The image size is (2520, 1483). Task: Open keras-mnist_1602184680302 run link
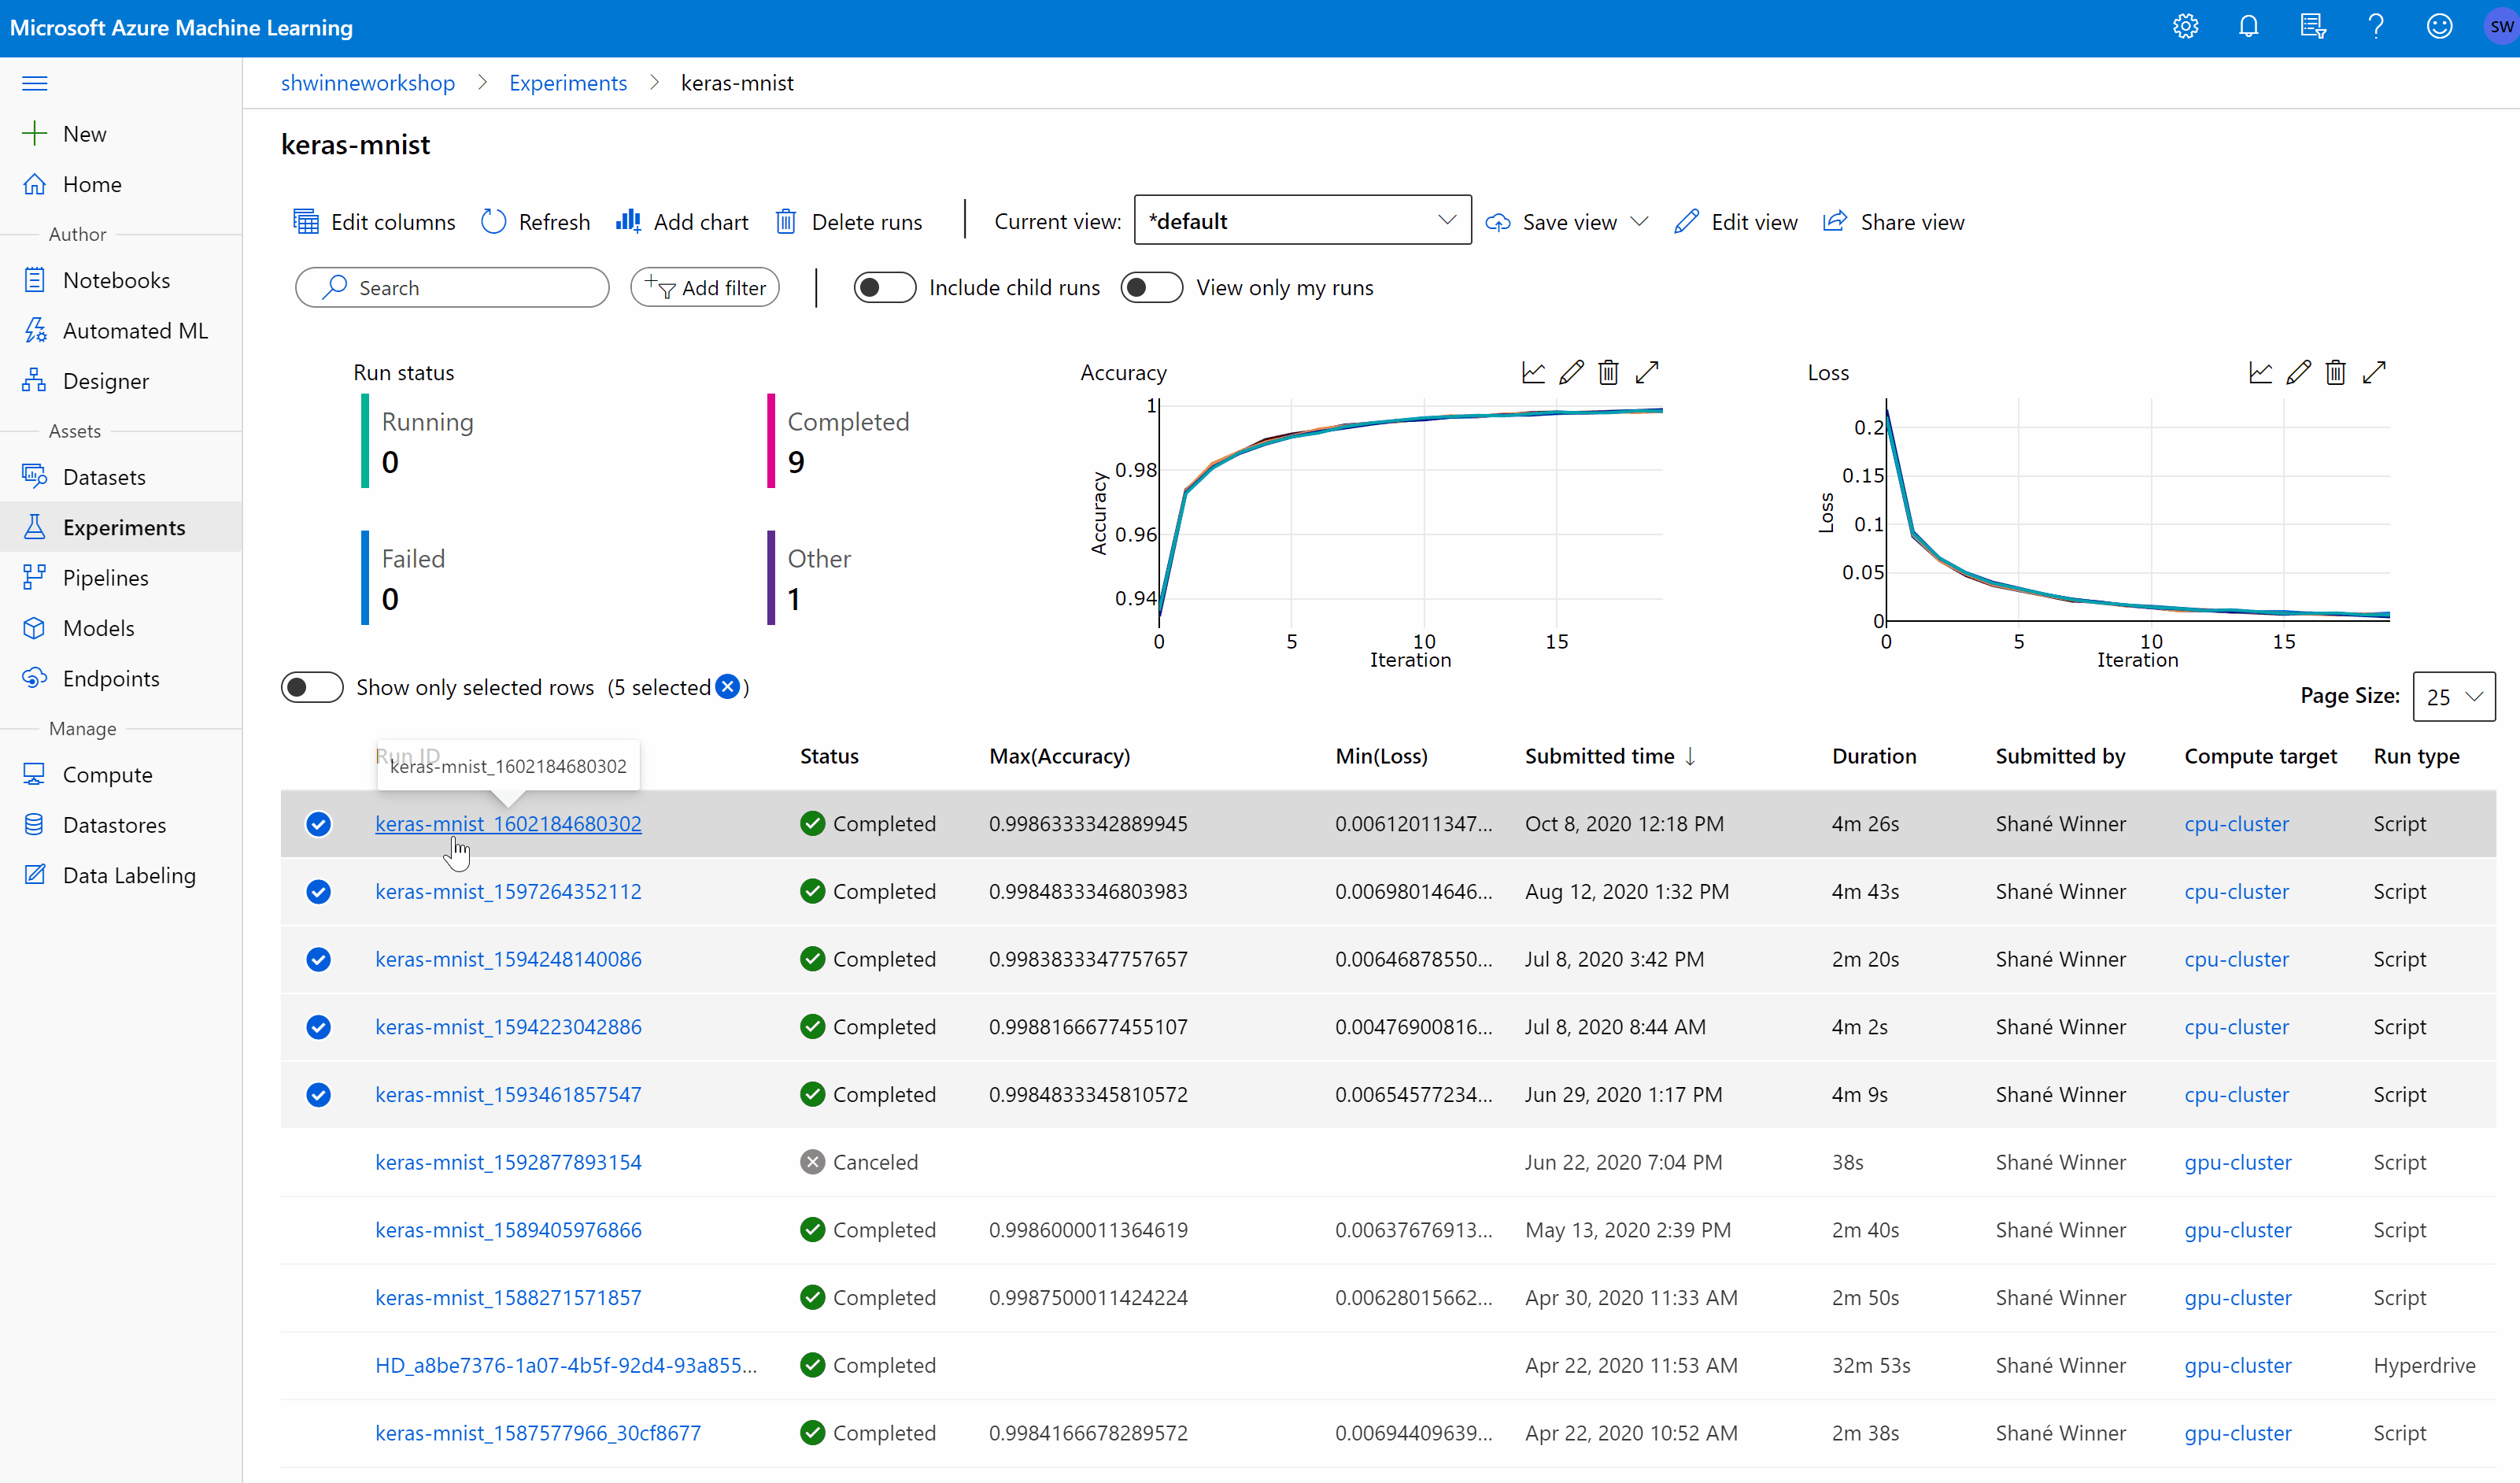point(508,823)
